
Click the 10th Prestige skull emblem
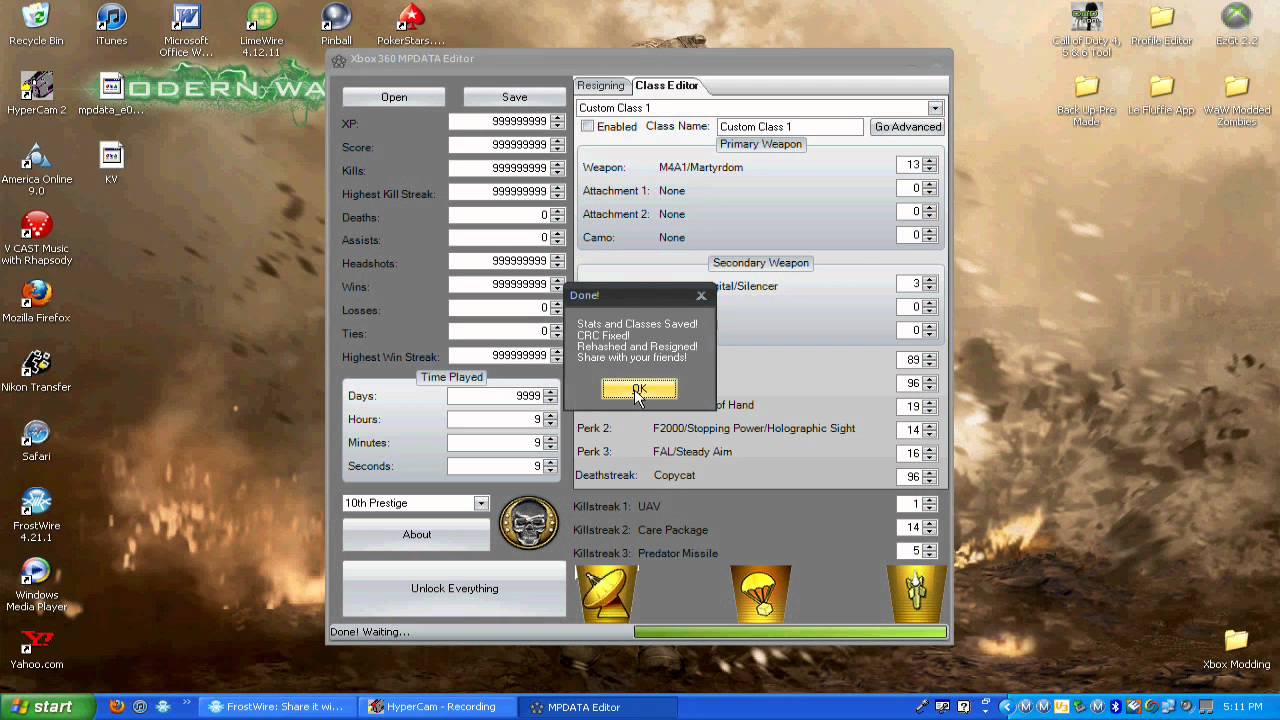(528, 522)
